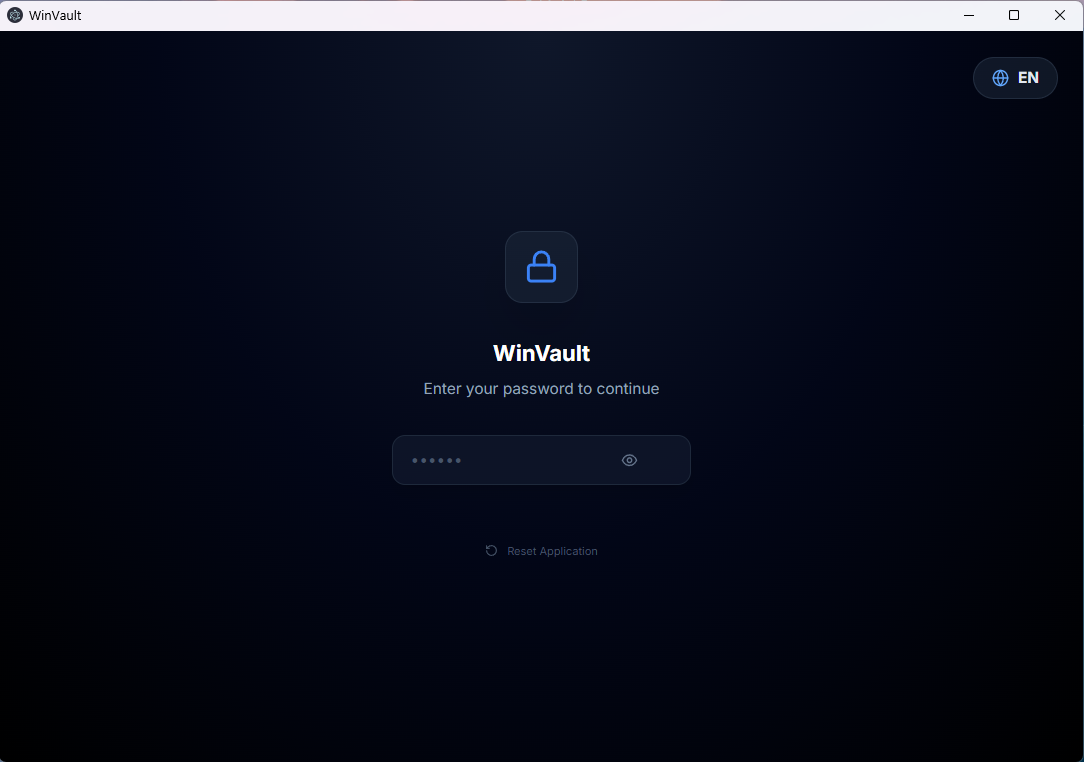
Task: Focus the password input field
Action: point(541,460)
